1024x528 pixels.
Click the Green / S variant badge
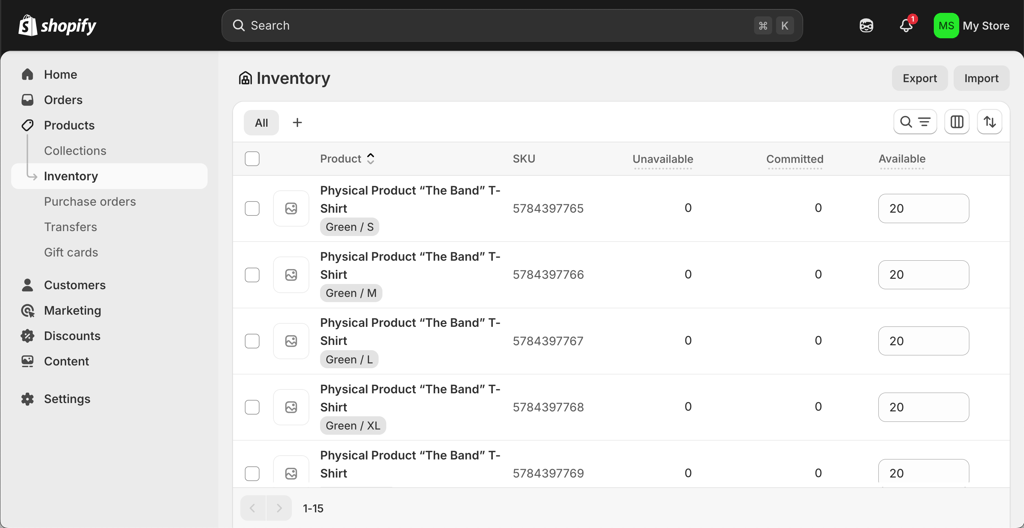point(350,227)
